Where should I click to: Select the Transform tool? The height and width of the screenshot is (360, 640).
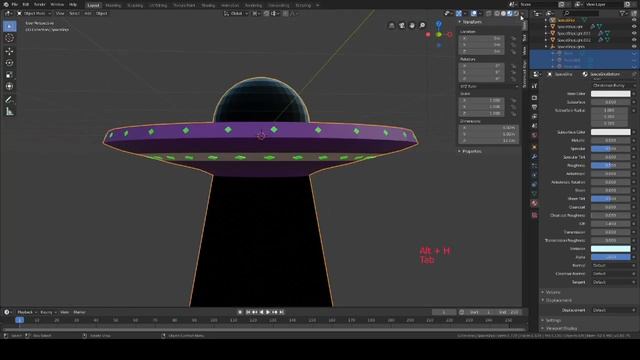point(9,87)
